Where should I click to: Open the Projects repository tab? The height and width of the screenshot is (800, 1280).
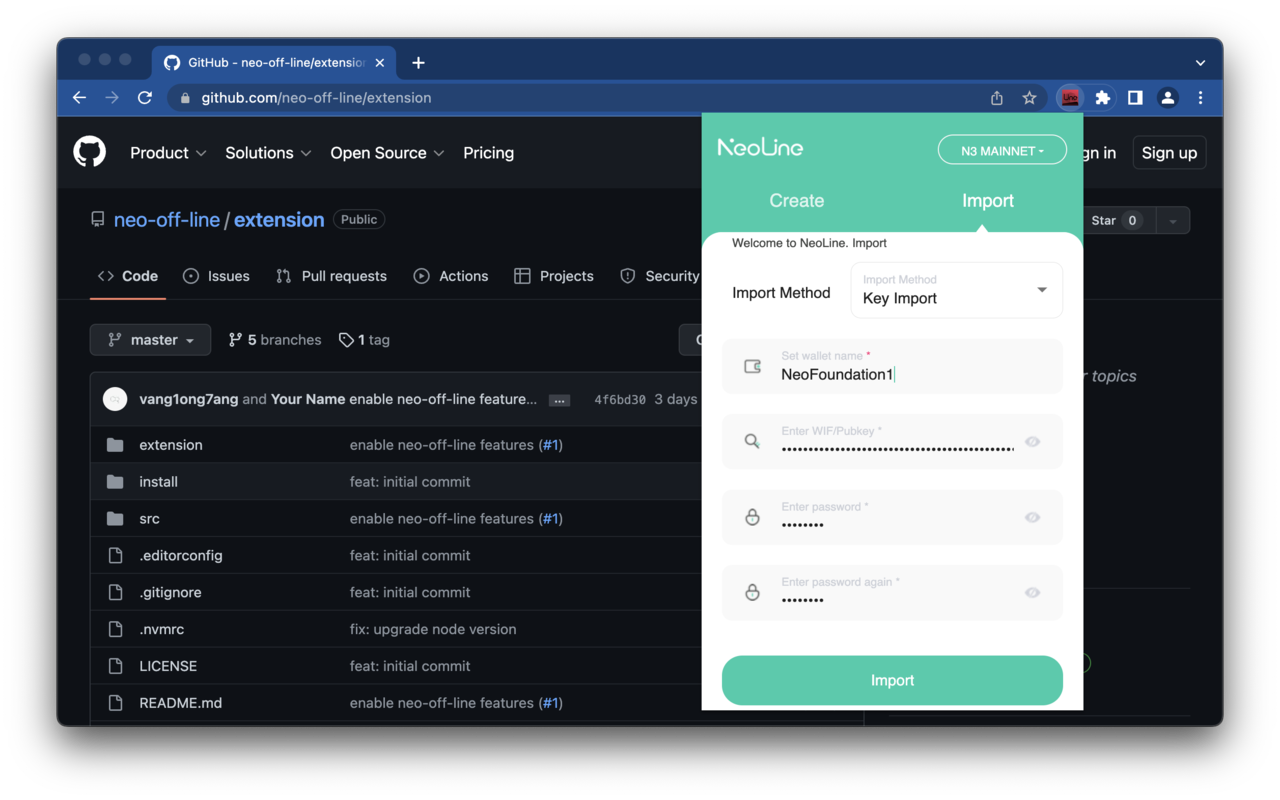554,276
